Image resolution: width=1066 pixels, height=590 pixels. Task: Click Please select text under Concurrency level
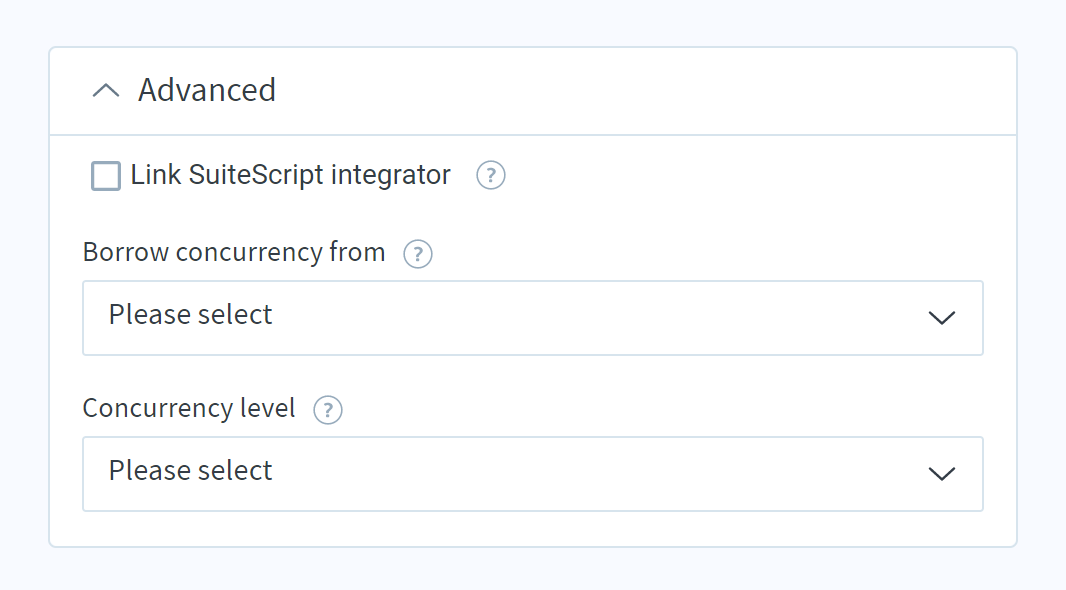click(190, 471)
